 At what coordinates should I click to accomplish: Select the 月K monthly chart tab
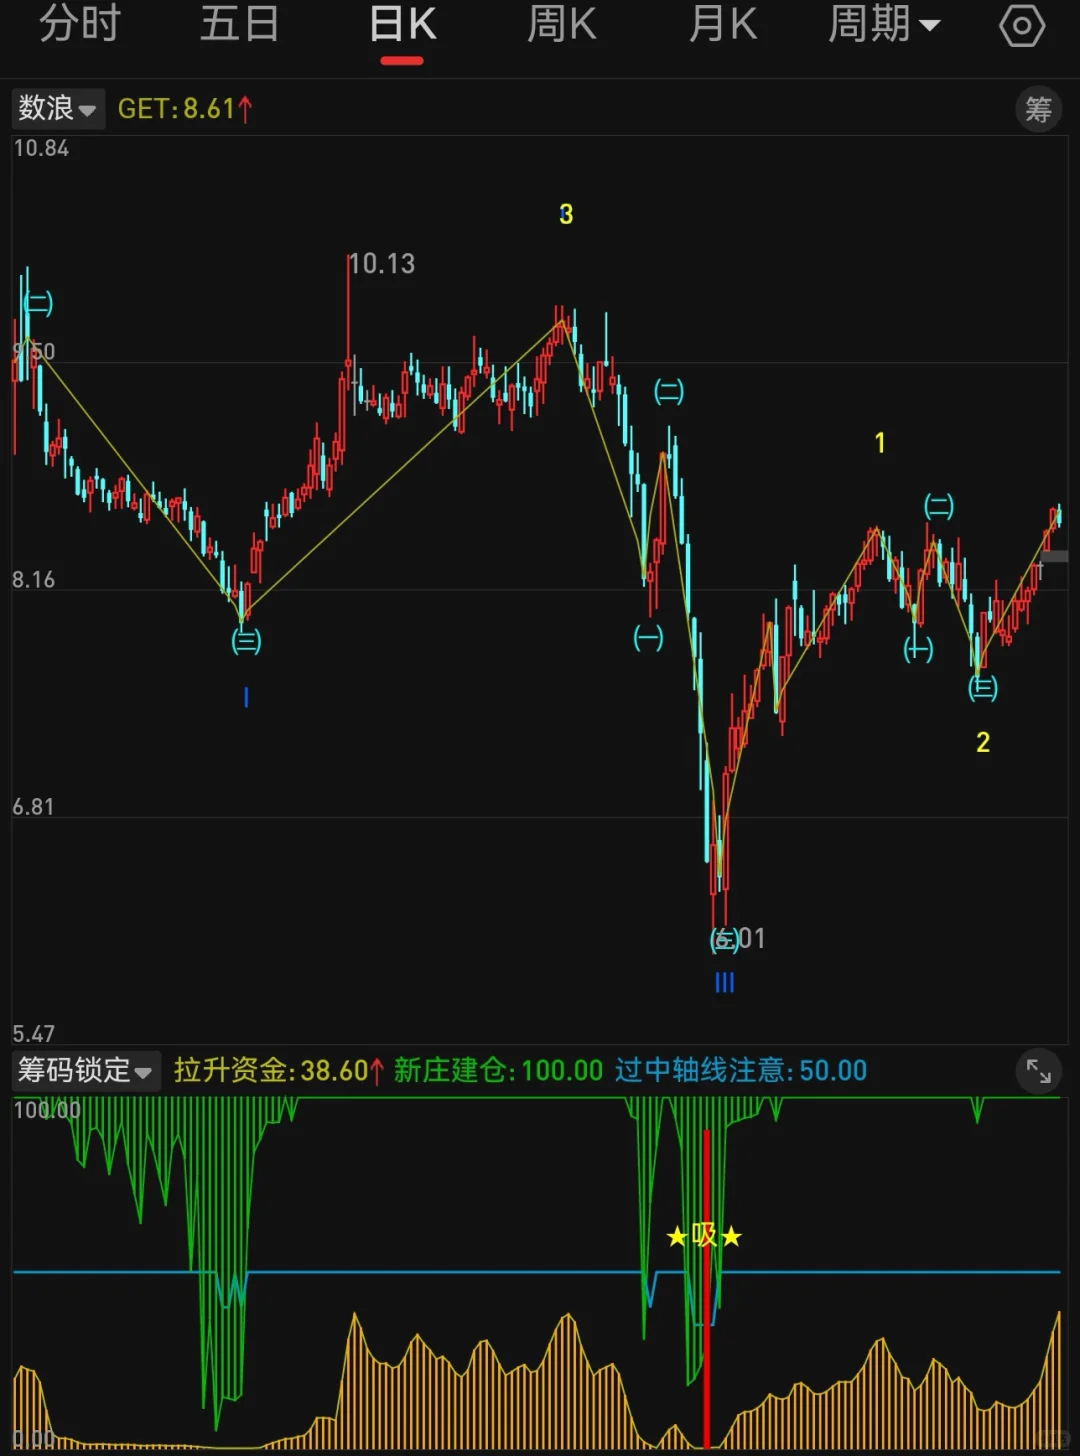click(x=722, y=25)
